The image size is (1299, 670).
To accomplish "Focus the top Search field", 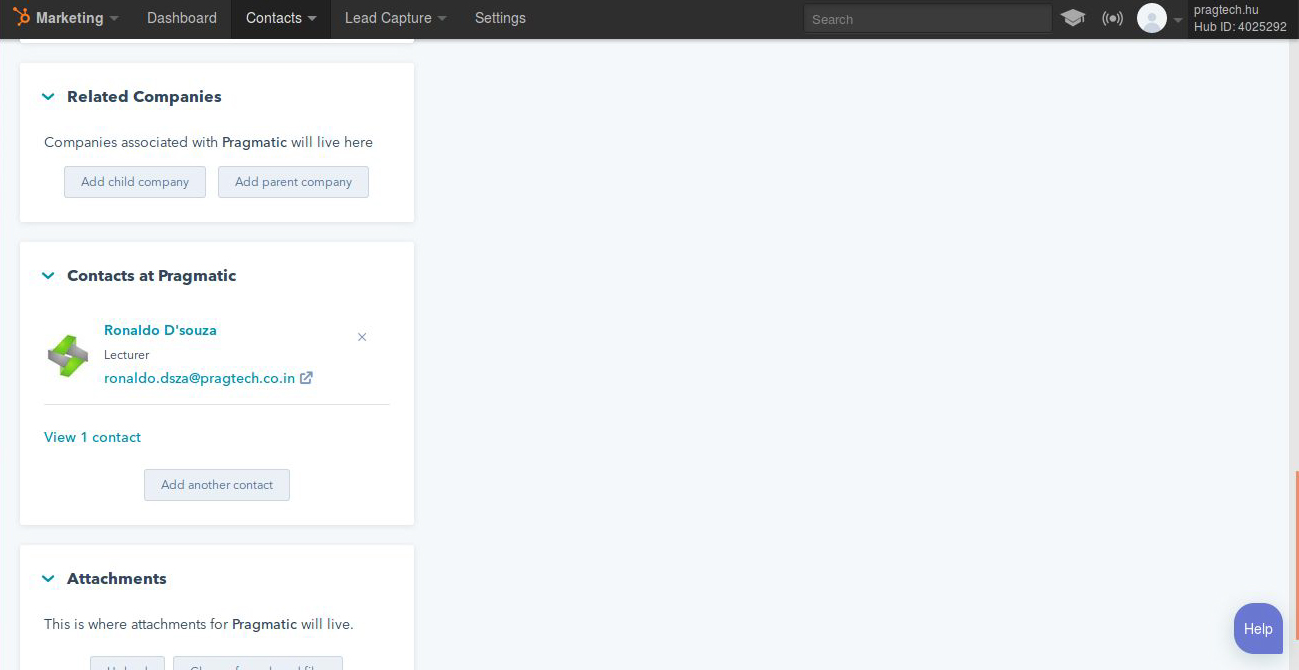I will [927, 19].
